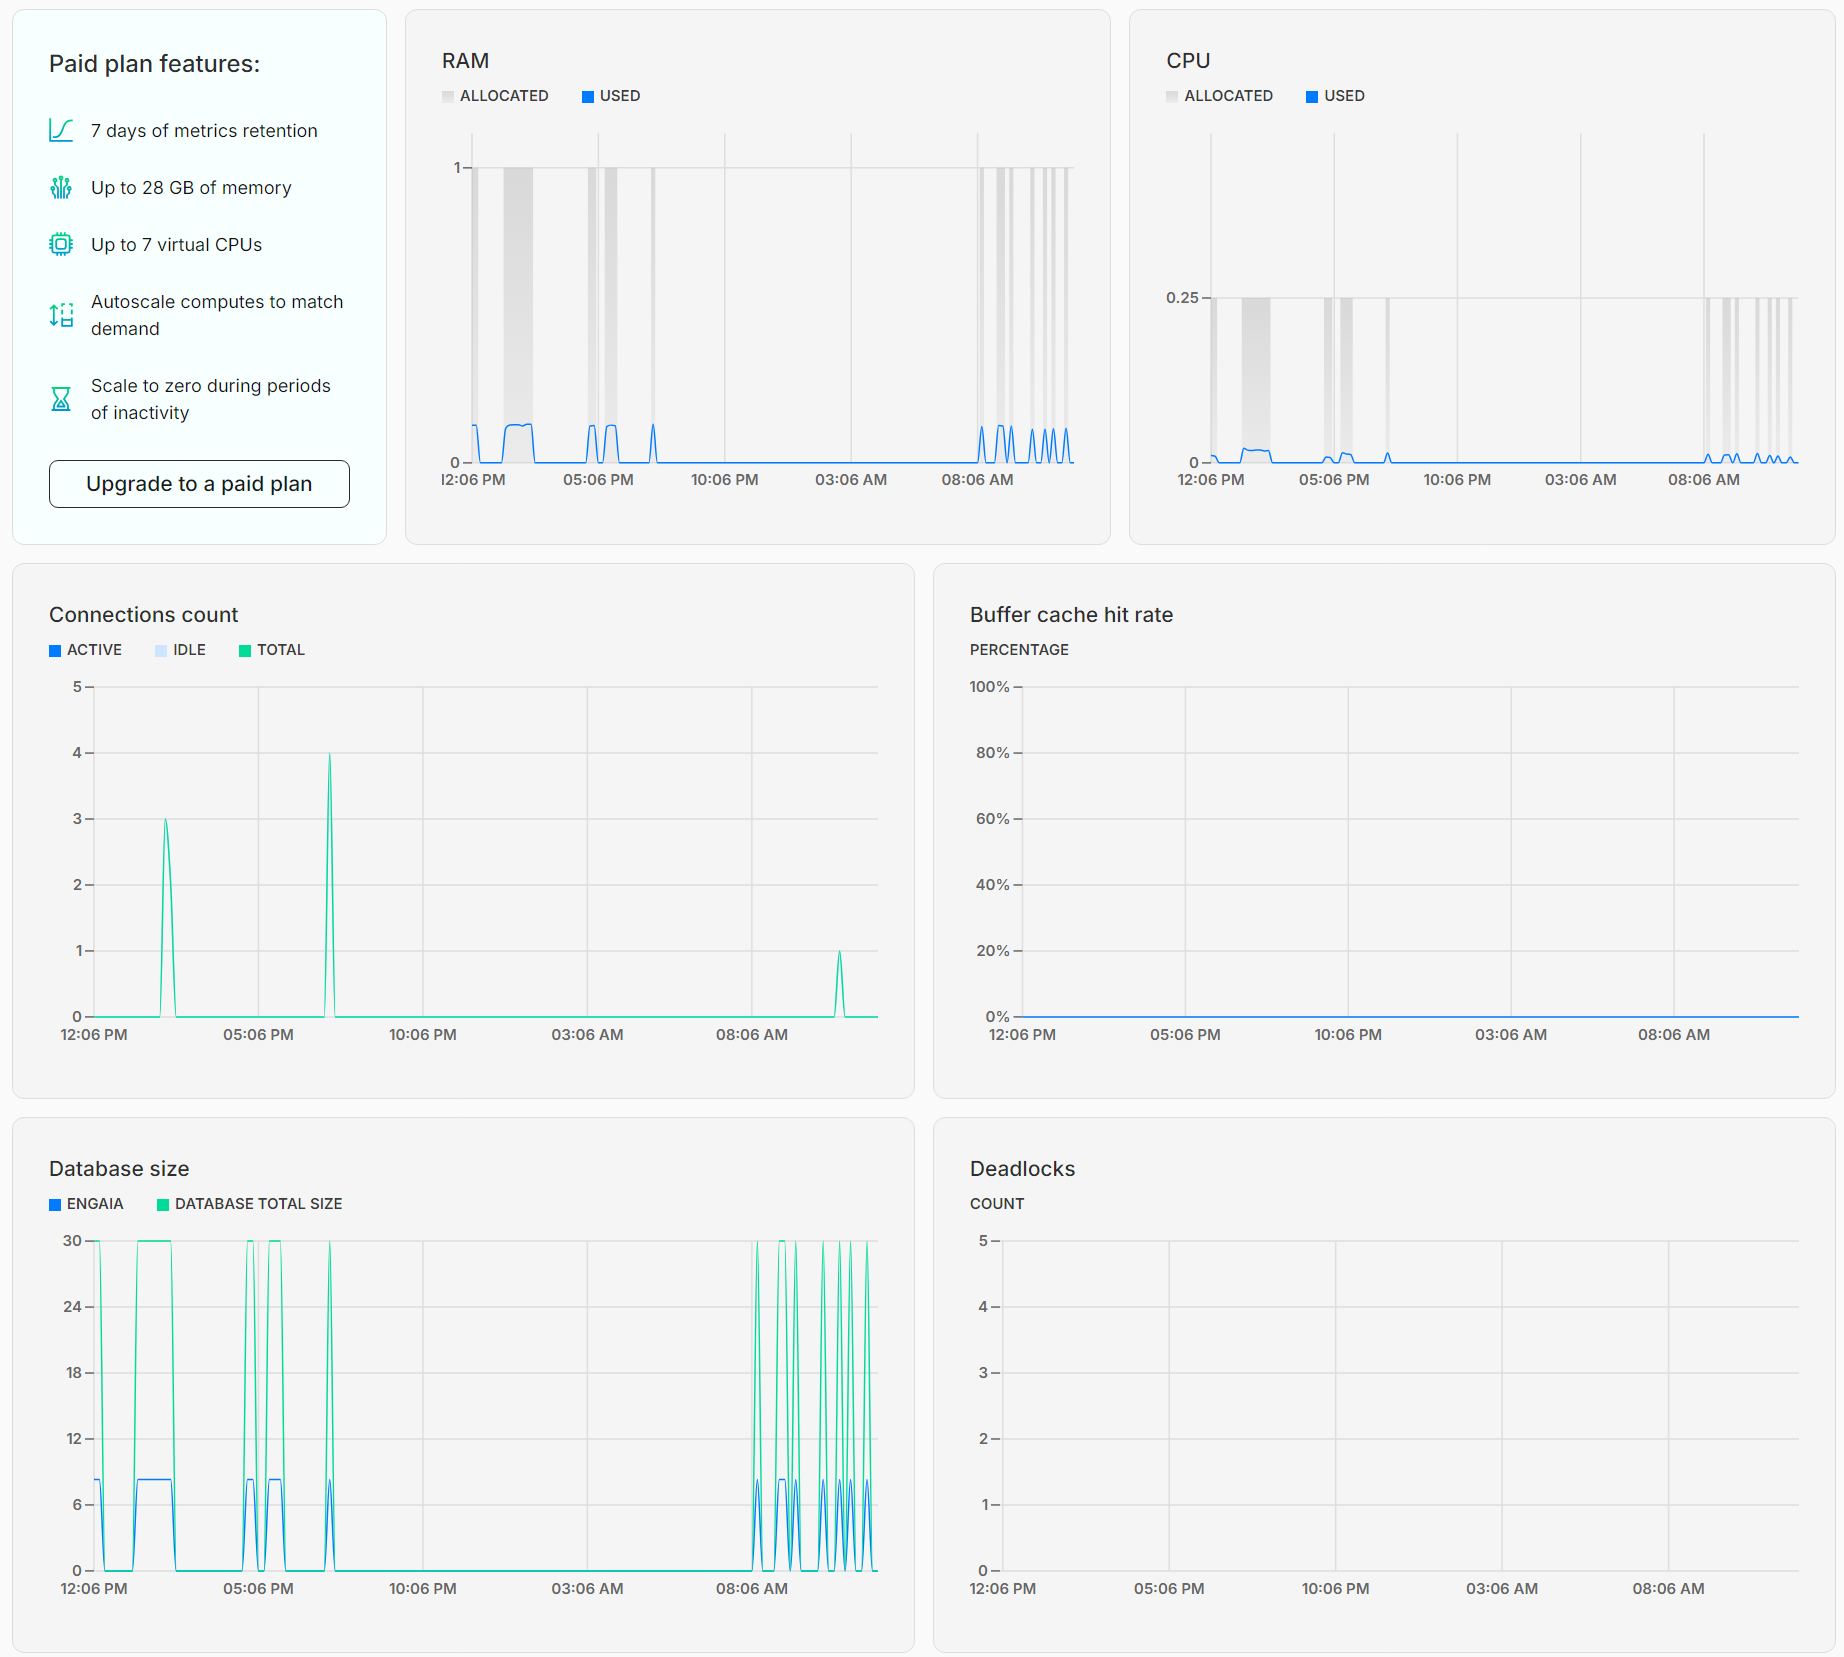Click 12:06 PM label on Deadlocks chart
The width and height of the screenshot is (1844, 1657).
tap(1002, 1589)
